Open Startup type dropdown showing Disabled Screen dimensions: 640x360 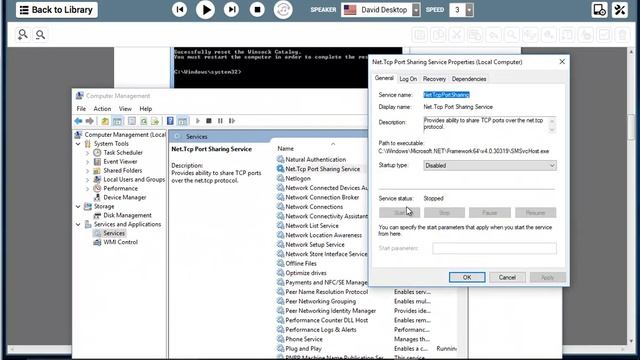click(490, 166)
